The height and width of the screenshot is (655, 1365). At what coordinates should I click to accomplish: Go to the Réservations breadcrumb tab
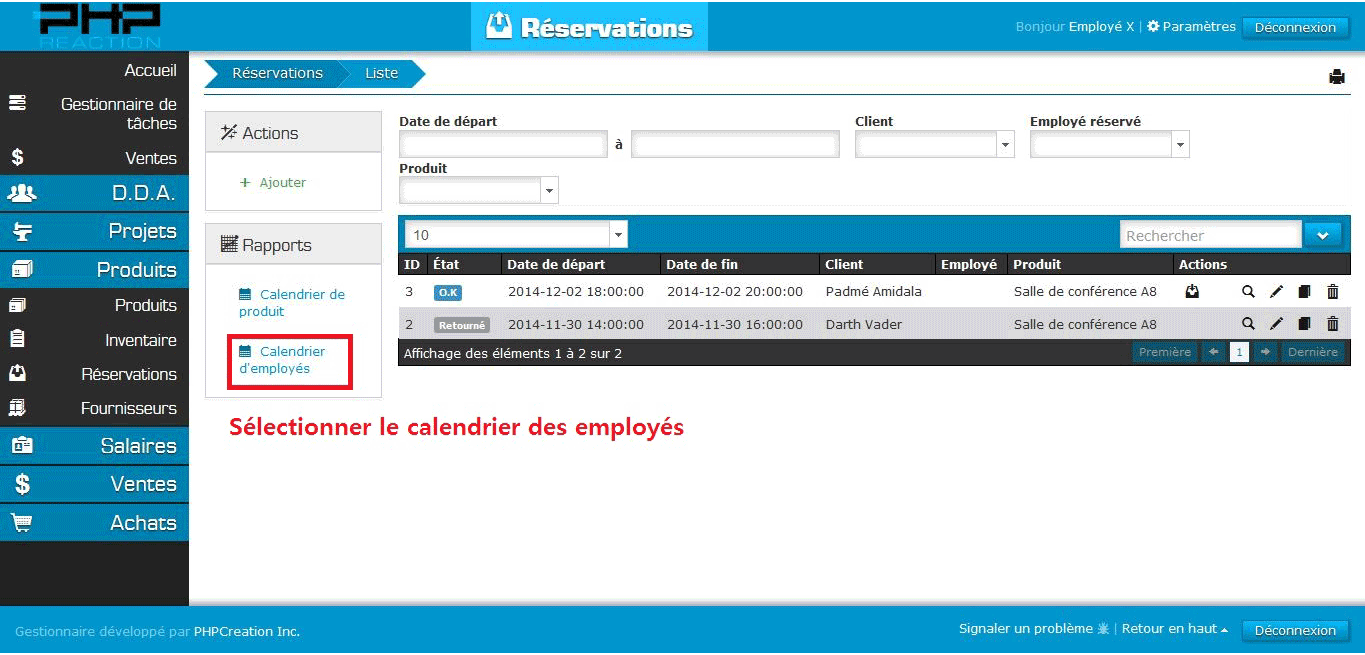tap(277, 73)
